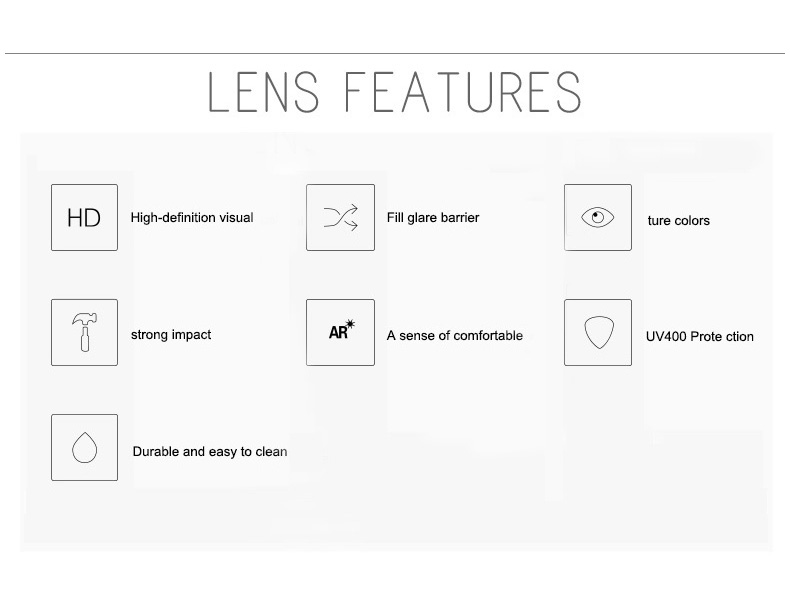Click the word "High-definition"
The height and width of the screenshot is (611, 790).
pos(173,217)
